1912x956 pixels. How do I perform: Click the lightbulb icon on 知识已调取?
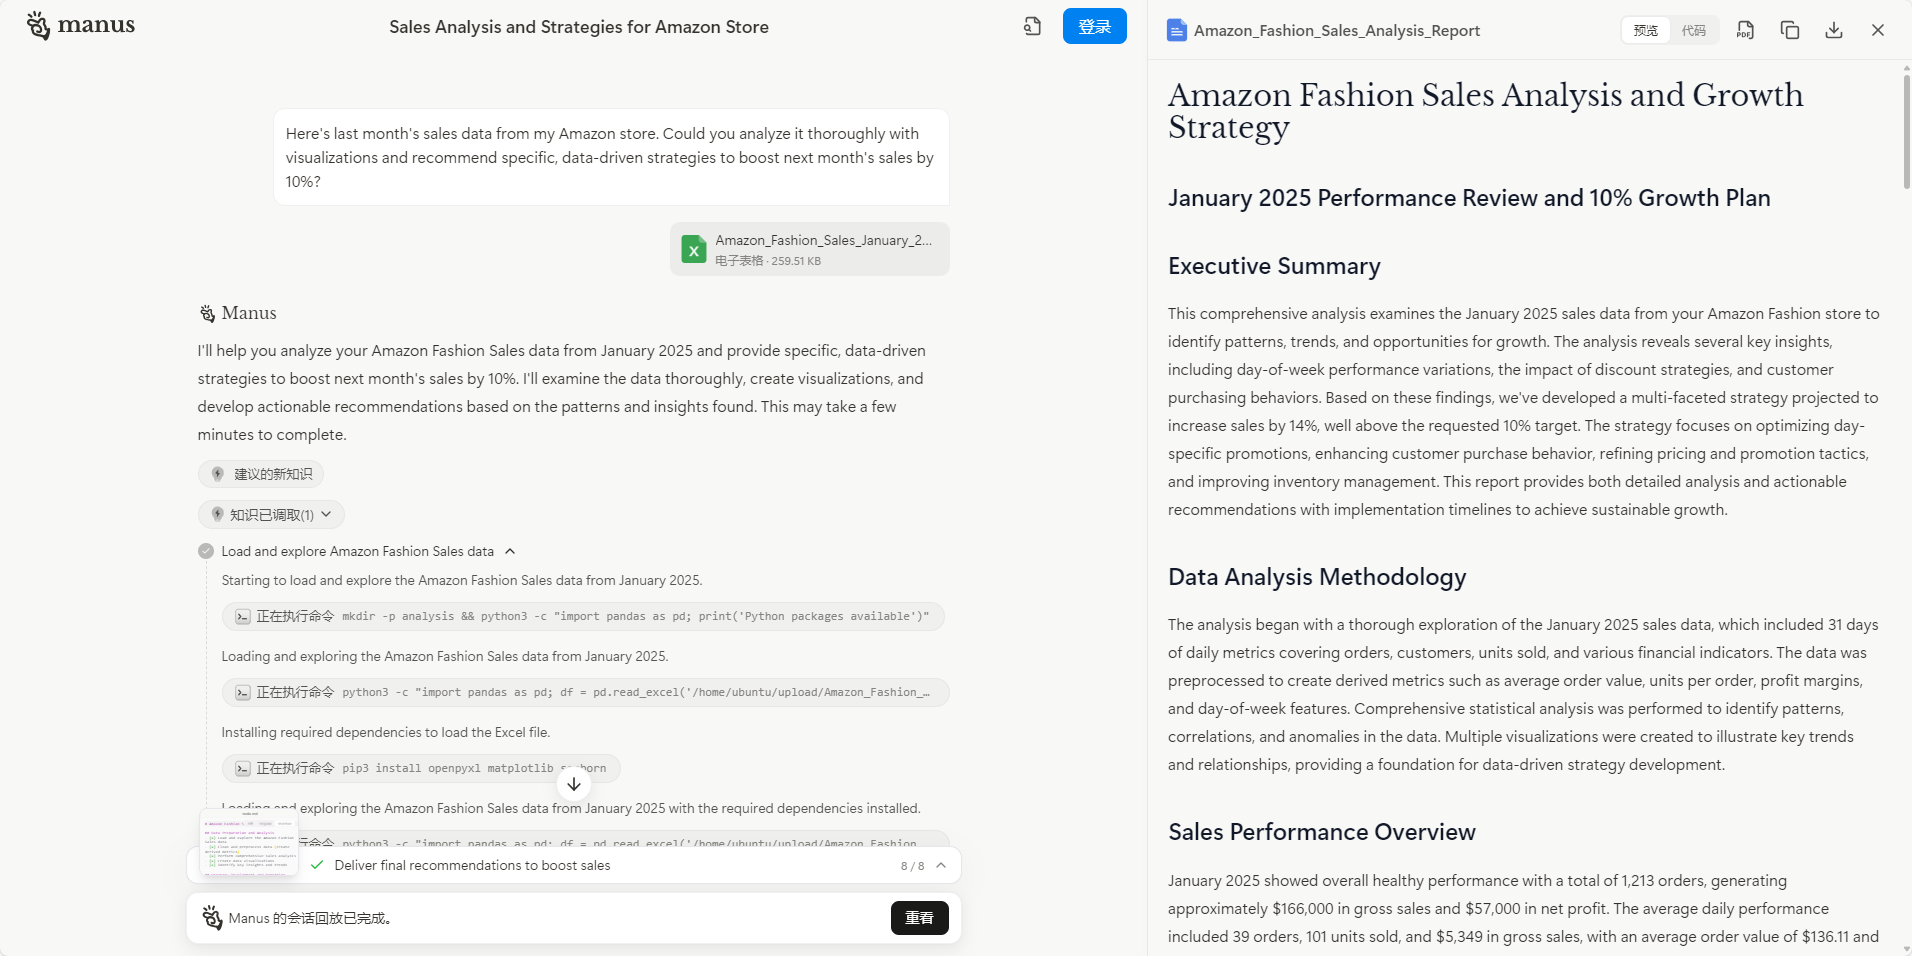217,515
